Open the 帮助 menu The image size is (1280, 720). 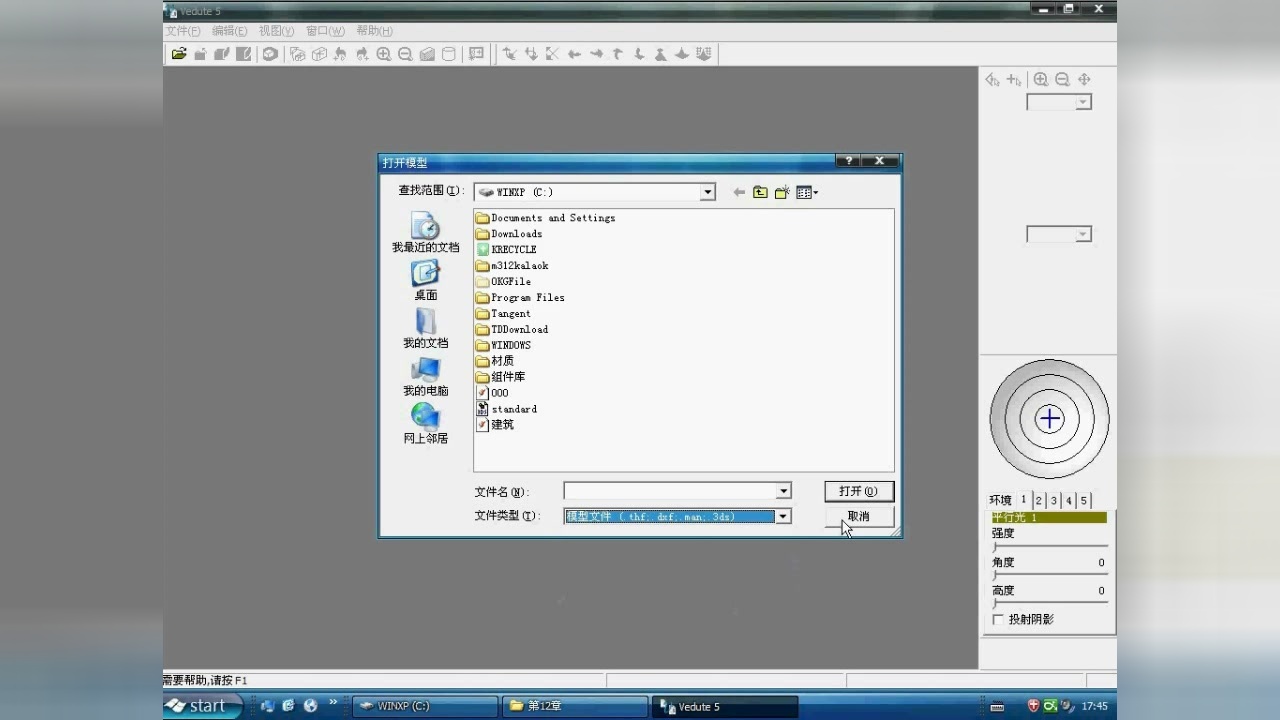(x=374, y=31)
